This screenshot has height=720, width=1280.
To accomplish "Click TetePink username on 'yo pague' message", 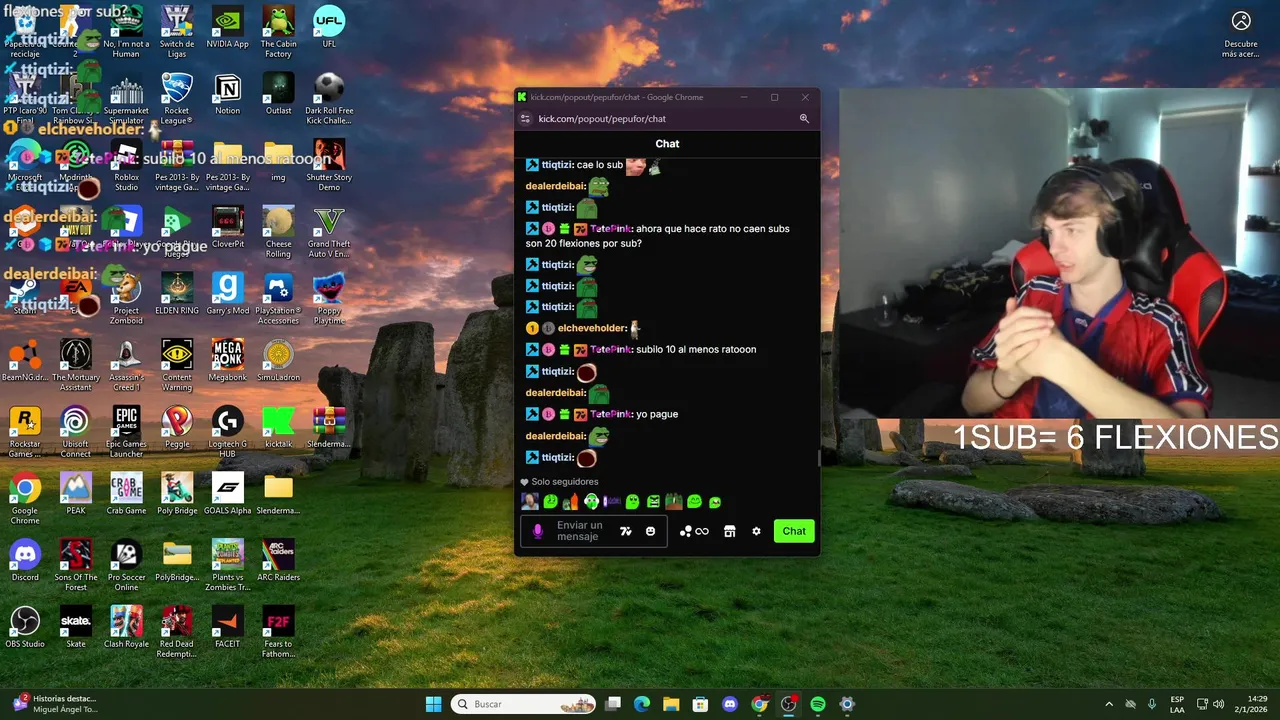I will click(x=611, y=414).
